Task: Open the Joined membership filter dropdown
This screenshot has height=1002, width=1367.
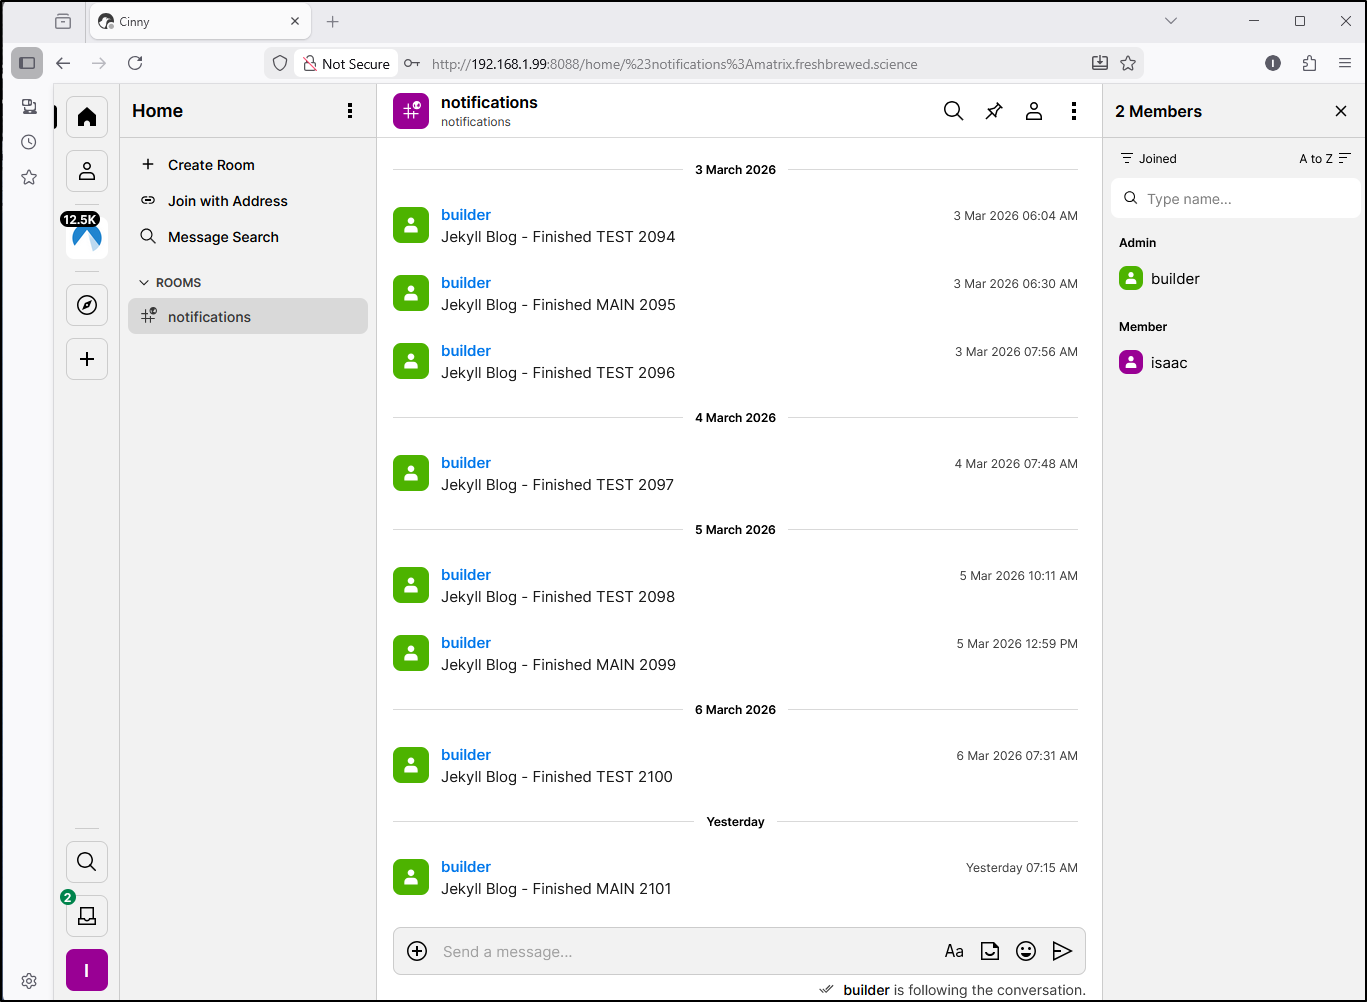Action: point(1148,158)
